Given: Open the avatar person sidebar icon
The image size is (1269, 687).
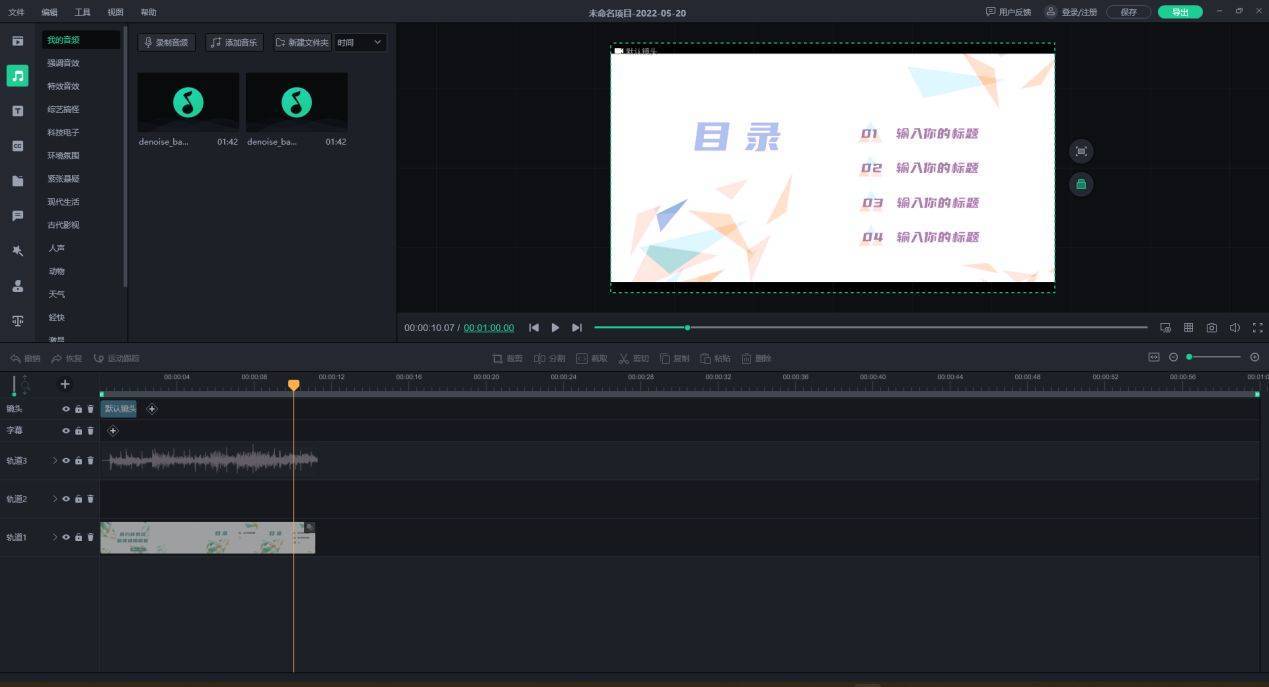Looking at the screenshot, I should [17, 286].
